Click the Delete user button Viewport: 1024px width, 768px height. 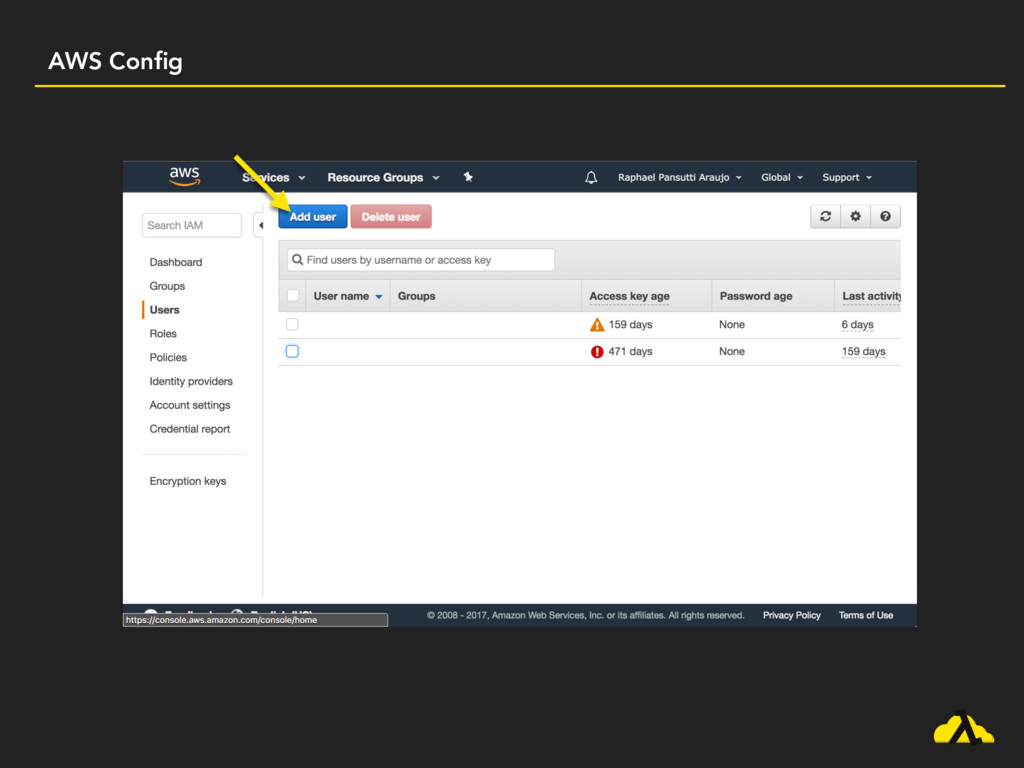coord(391,217)
